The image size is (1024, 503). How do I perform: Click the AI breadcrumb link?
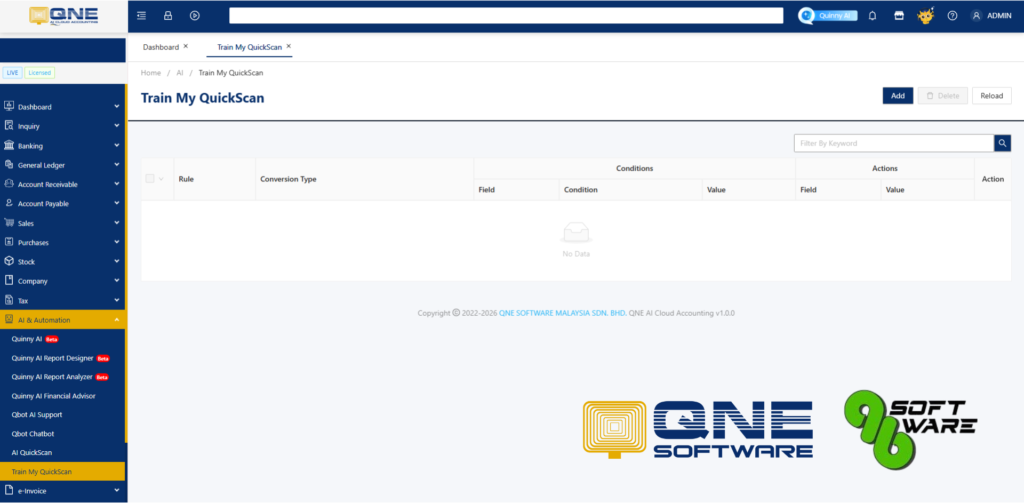click(x=180, y=73)
